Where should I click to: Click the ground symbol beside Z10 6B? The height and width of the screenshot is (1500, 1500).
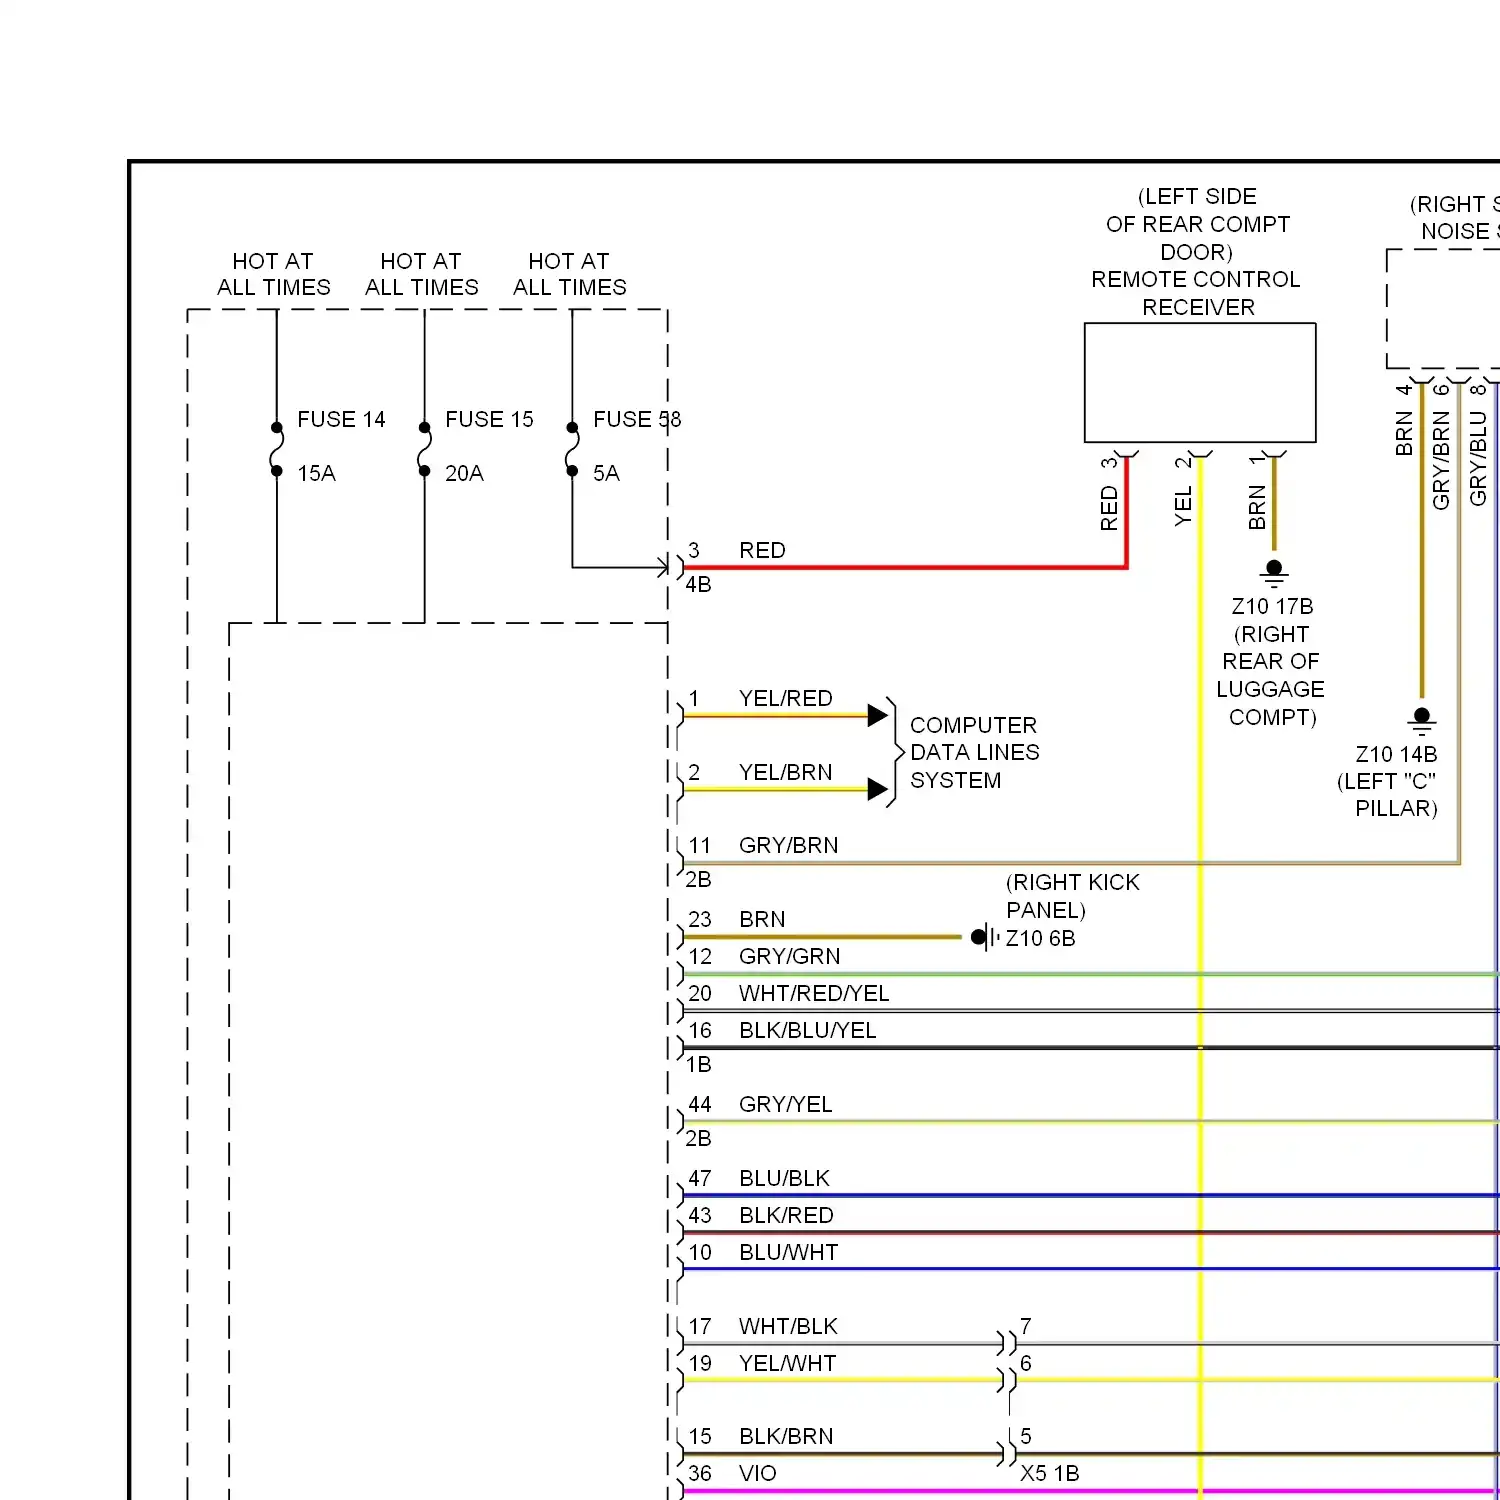[985, 937]
